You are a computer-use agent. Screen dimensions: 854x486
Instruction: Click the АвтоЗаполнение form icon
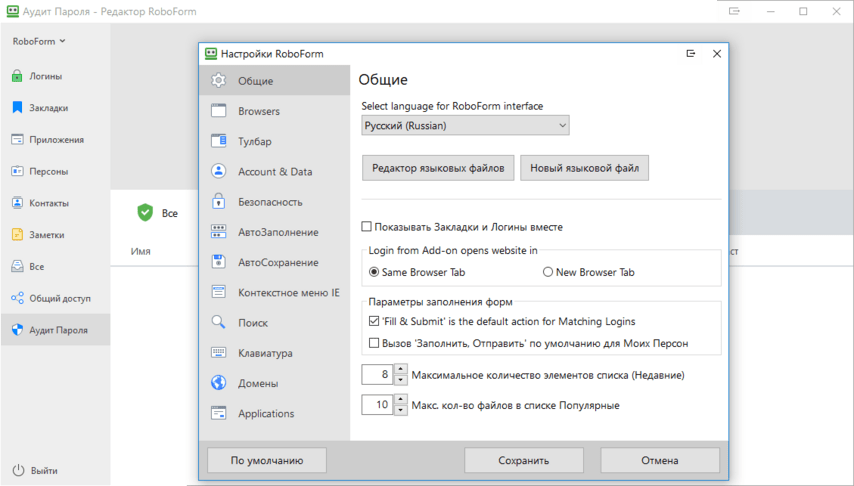218,232
